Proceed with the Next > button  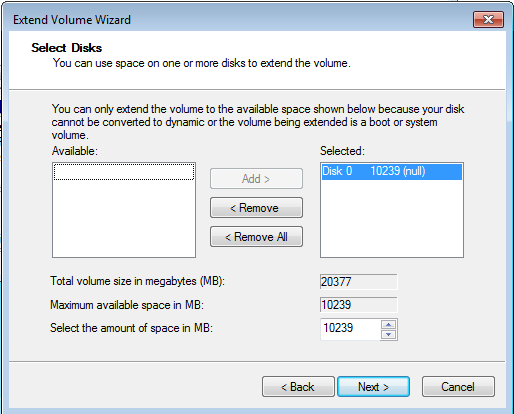coord(373,387)
